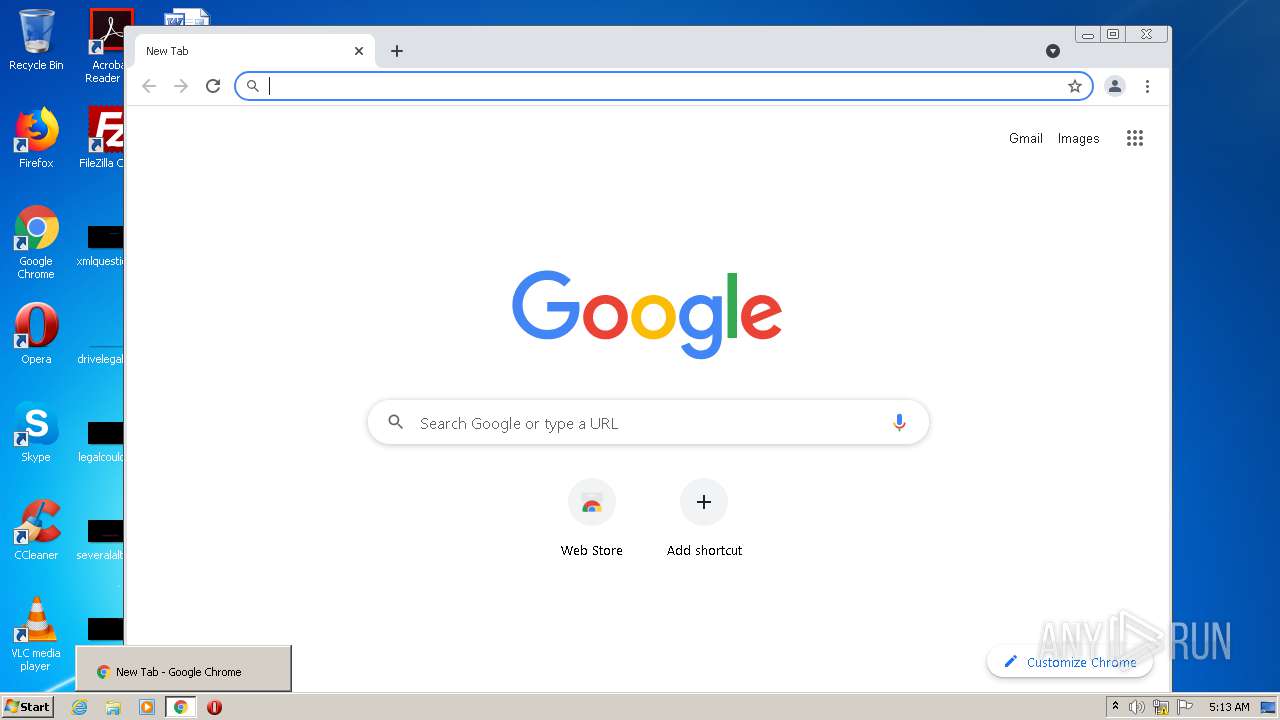
Task: Select the Acrobat Reader desktop icon
Action: point(106,46)
